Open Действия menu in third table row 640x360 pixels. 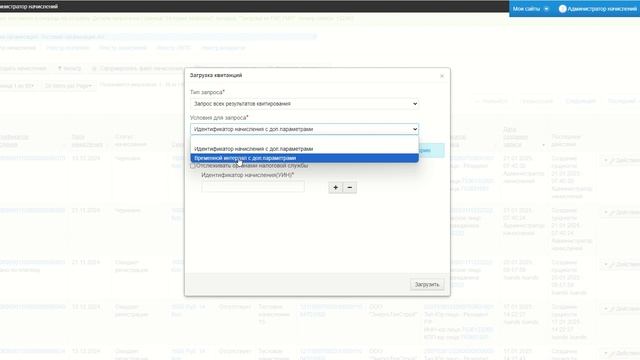pos(620,264)
